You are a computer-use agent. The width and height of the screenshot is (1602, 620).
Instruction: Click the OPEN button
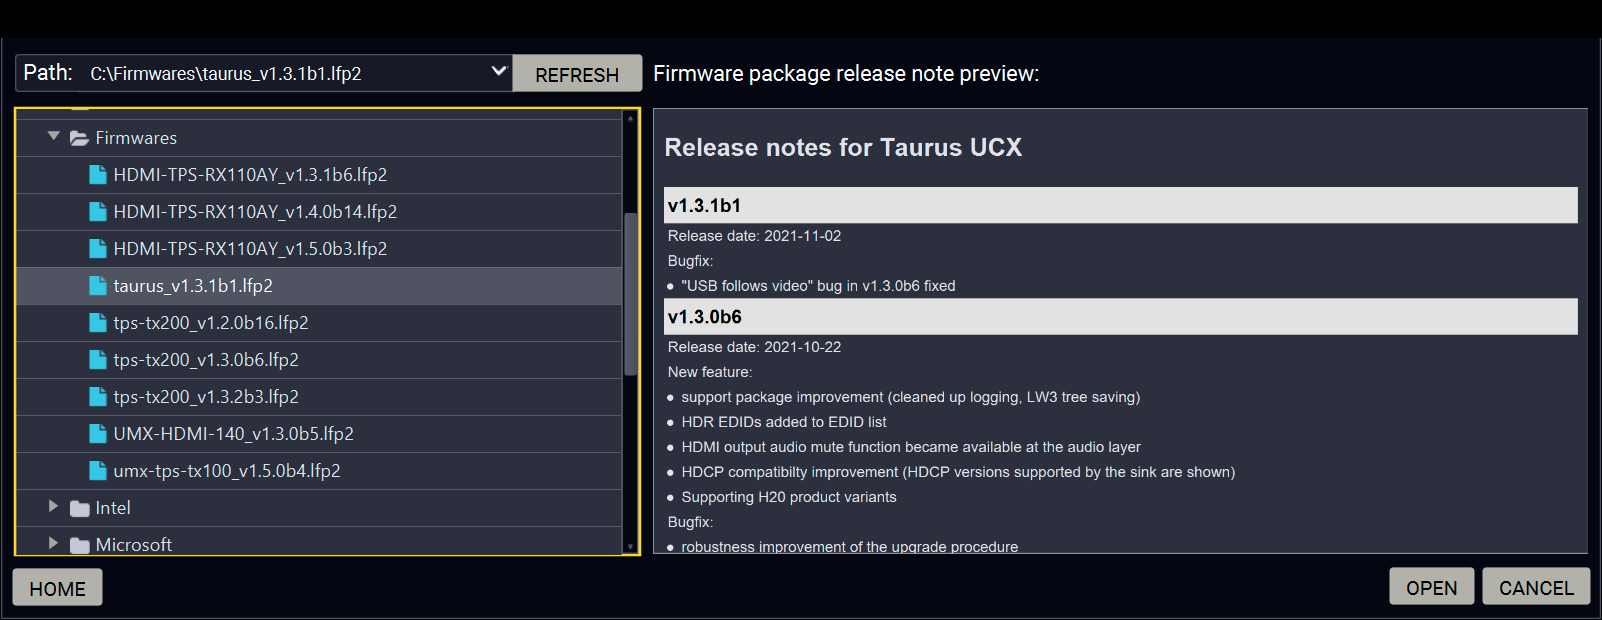(1431, 588)
